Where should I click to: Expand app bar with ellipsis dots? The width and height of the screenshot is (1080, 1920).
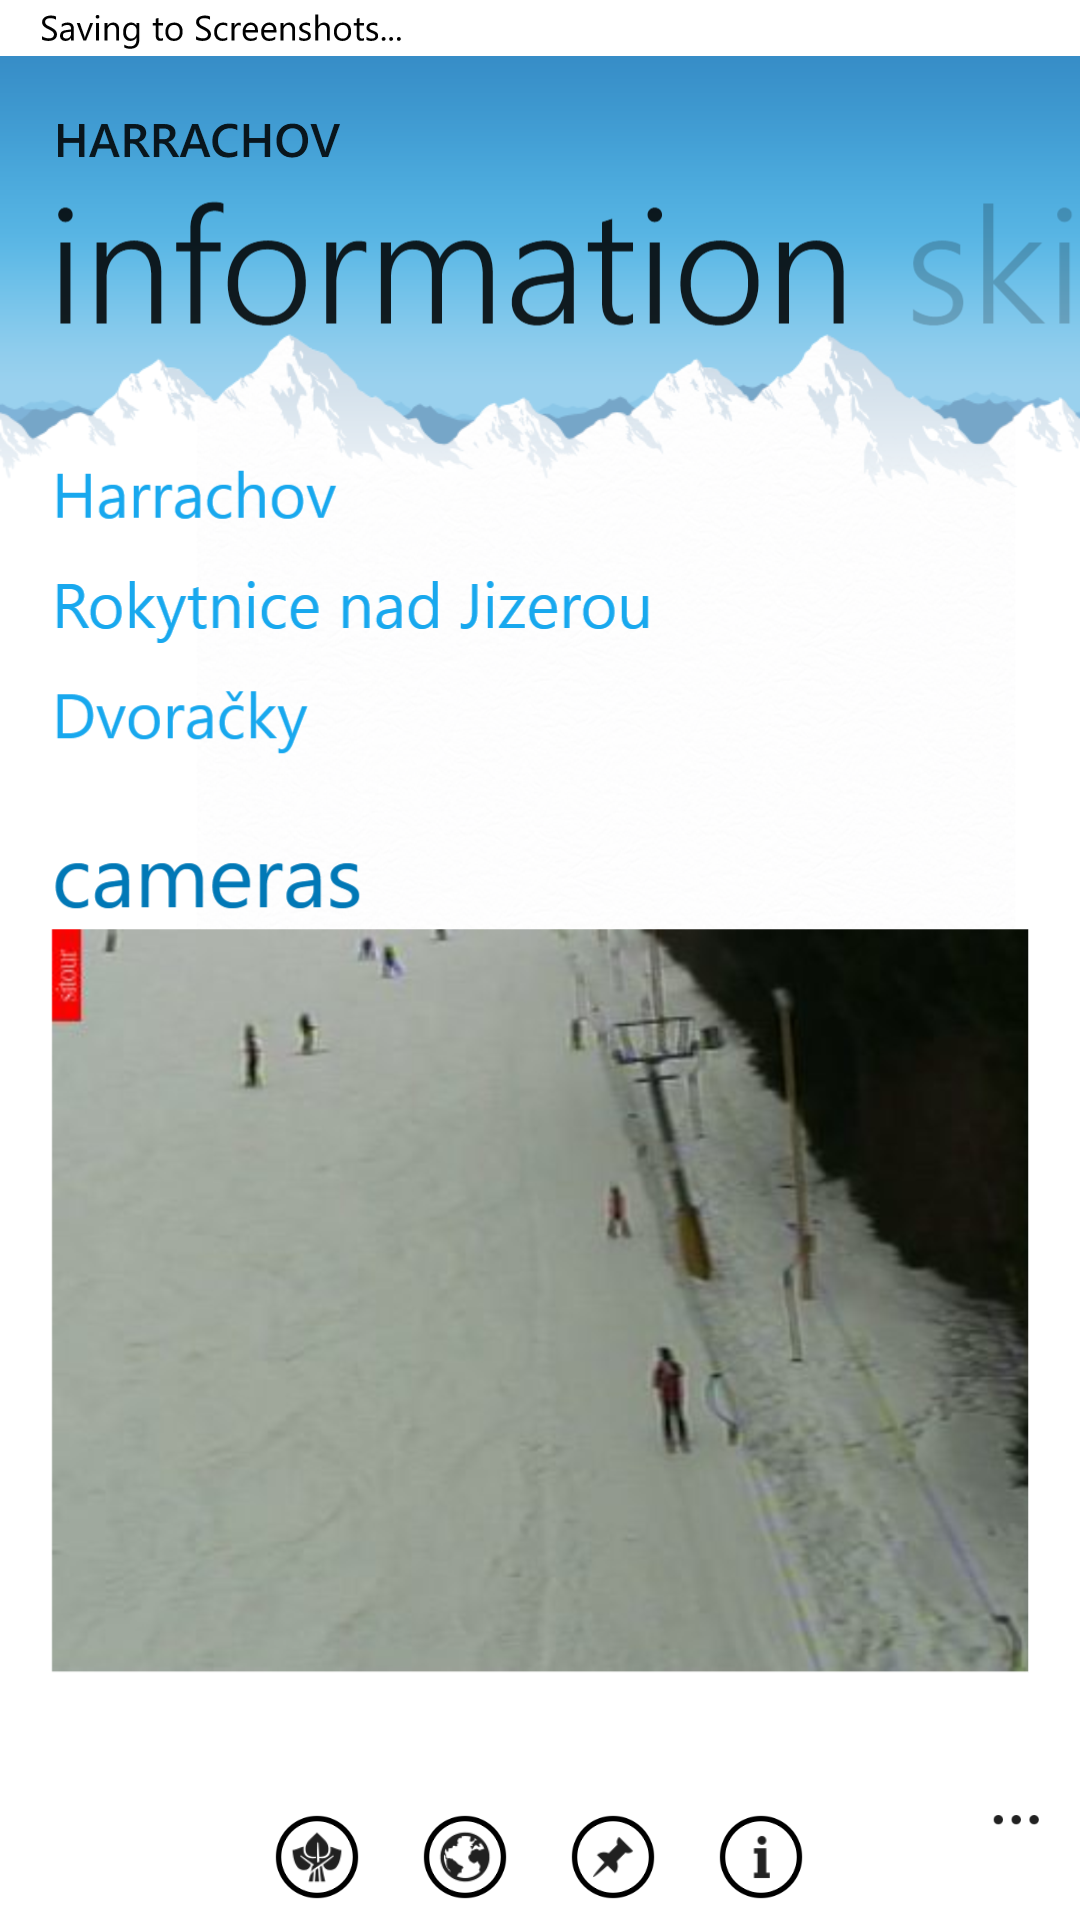pyautogui.click(x=1016, y=1820)
